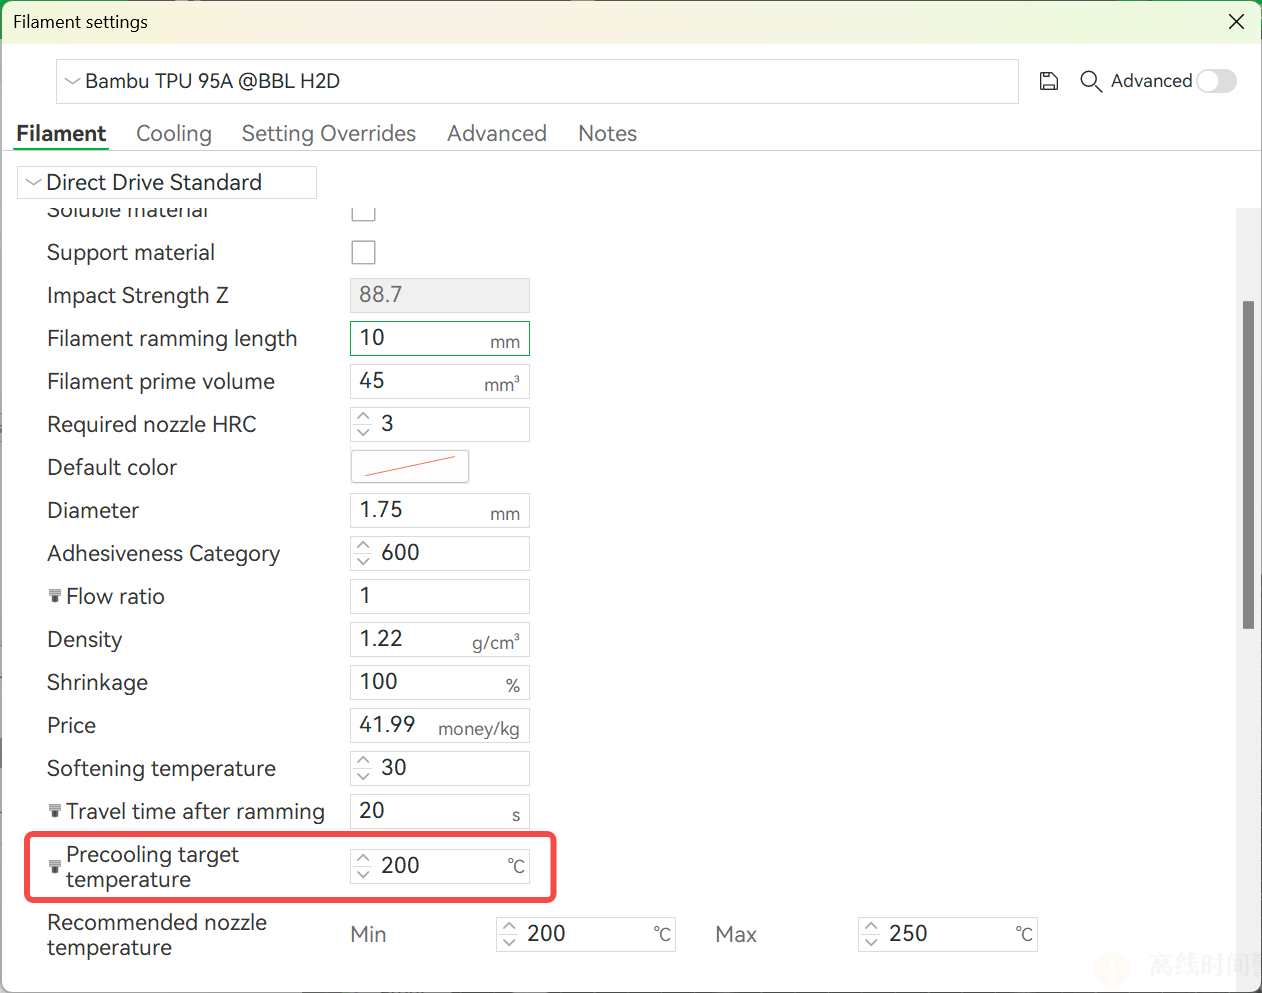Click the Travel time after ramming field
Viewport: 1262px width, 993px height.
440,811
